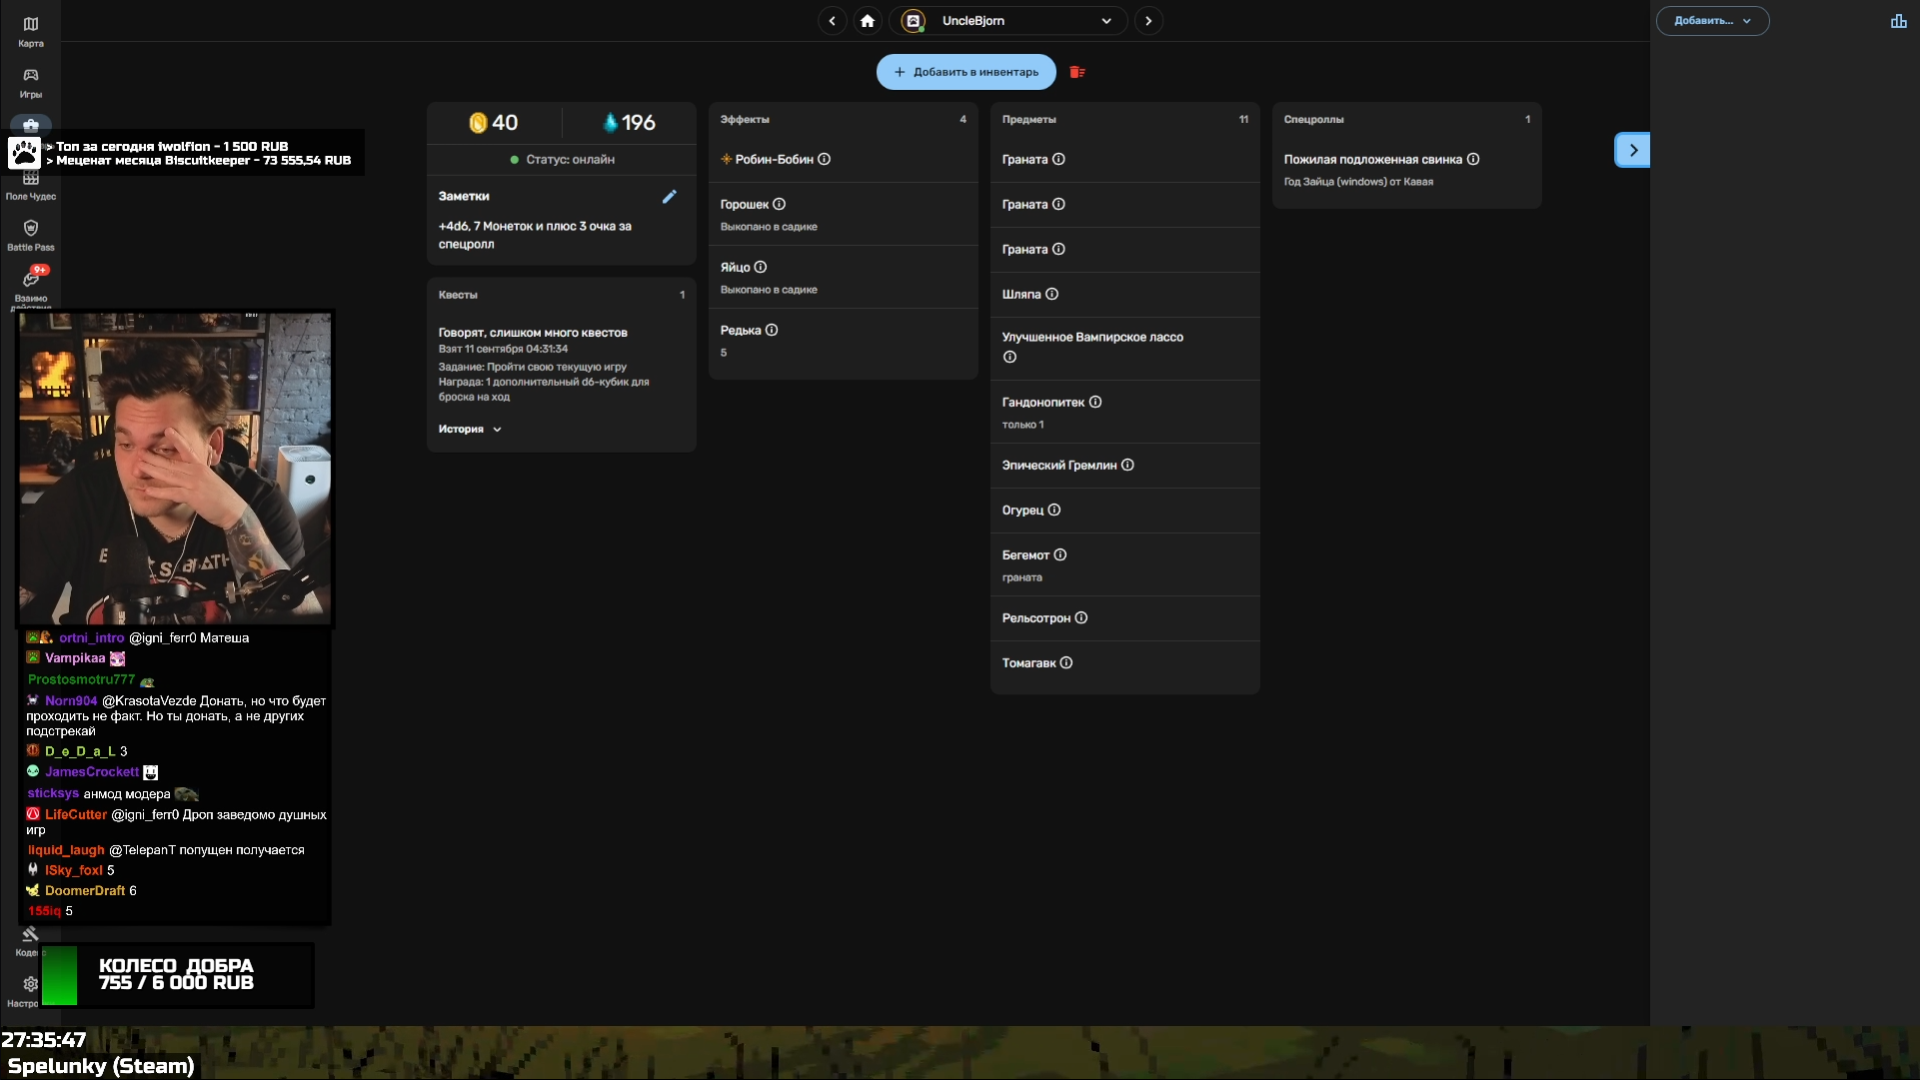Open Поле Чудес sidebar item
This screenshot has height=1080, width=1920.
pos(31,186)
